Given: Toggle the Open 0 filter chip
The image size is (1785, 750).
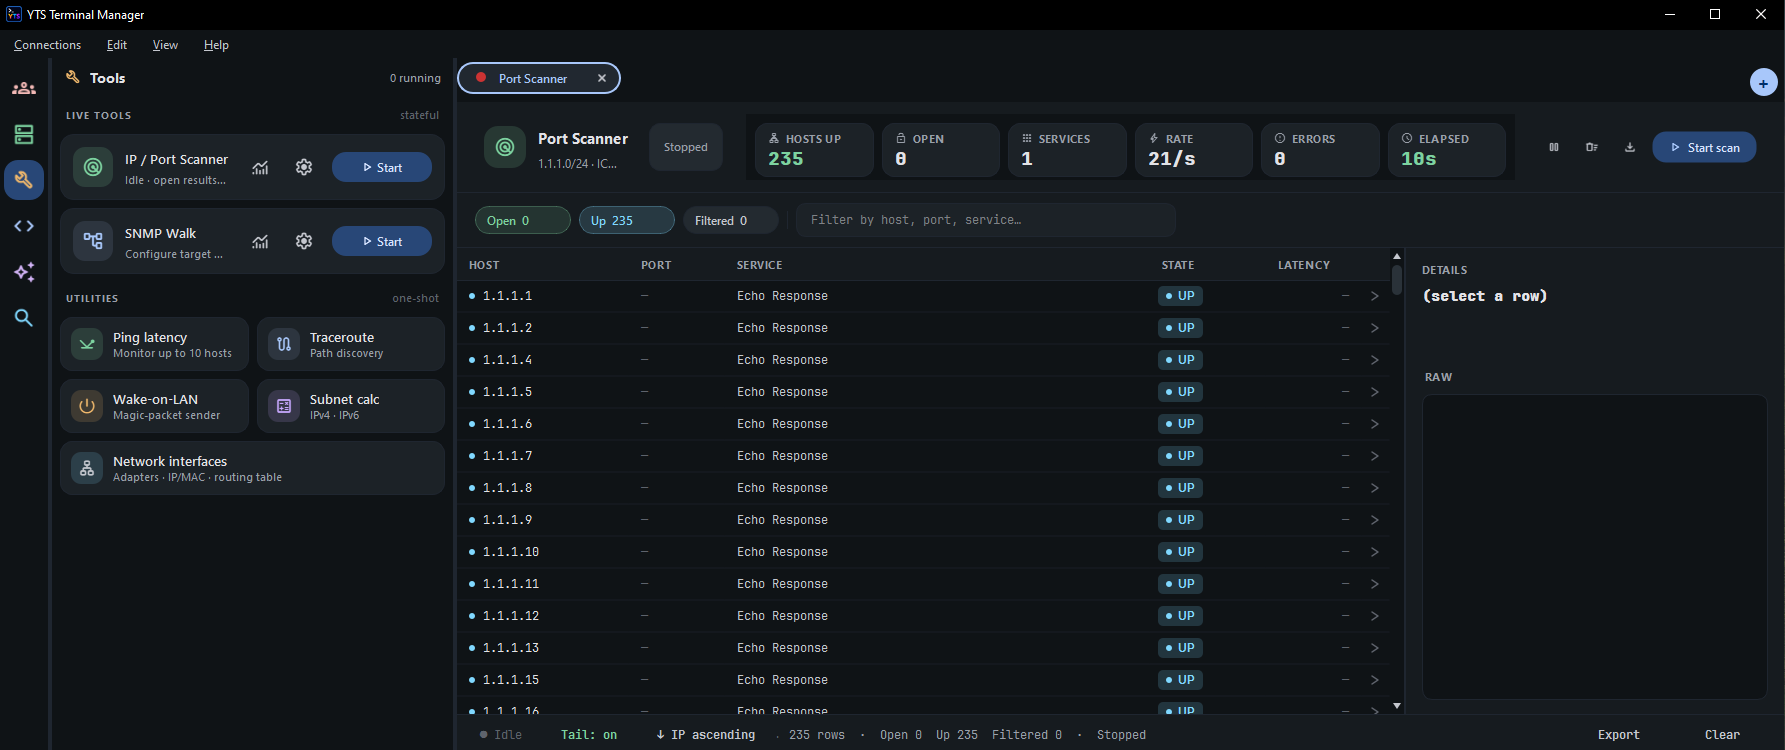Looking at the screenshot, I should pyautogui.click(x=522, y=220).
